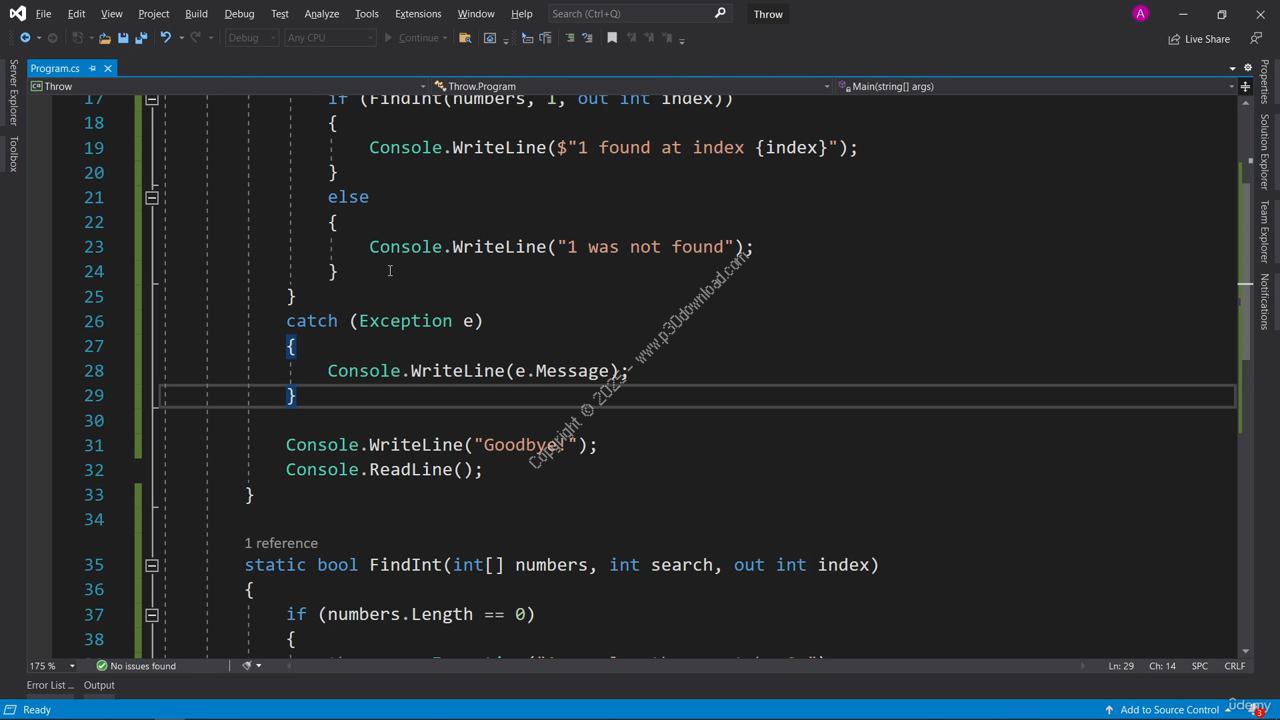Open the Team Explorer side tab
The image size is (1280, 720).
point(1264,232)
